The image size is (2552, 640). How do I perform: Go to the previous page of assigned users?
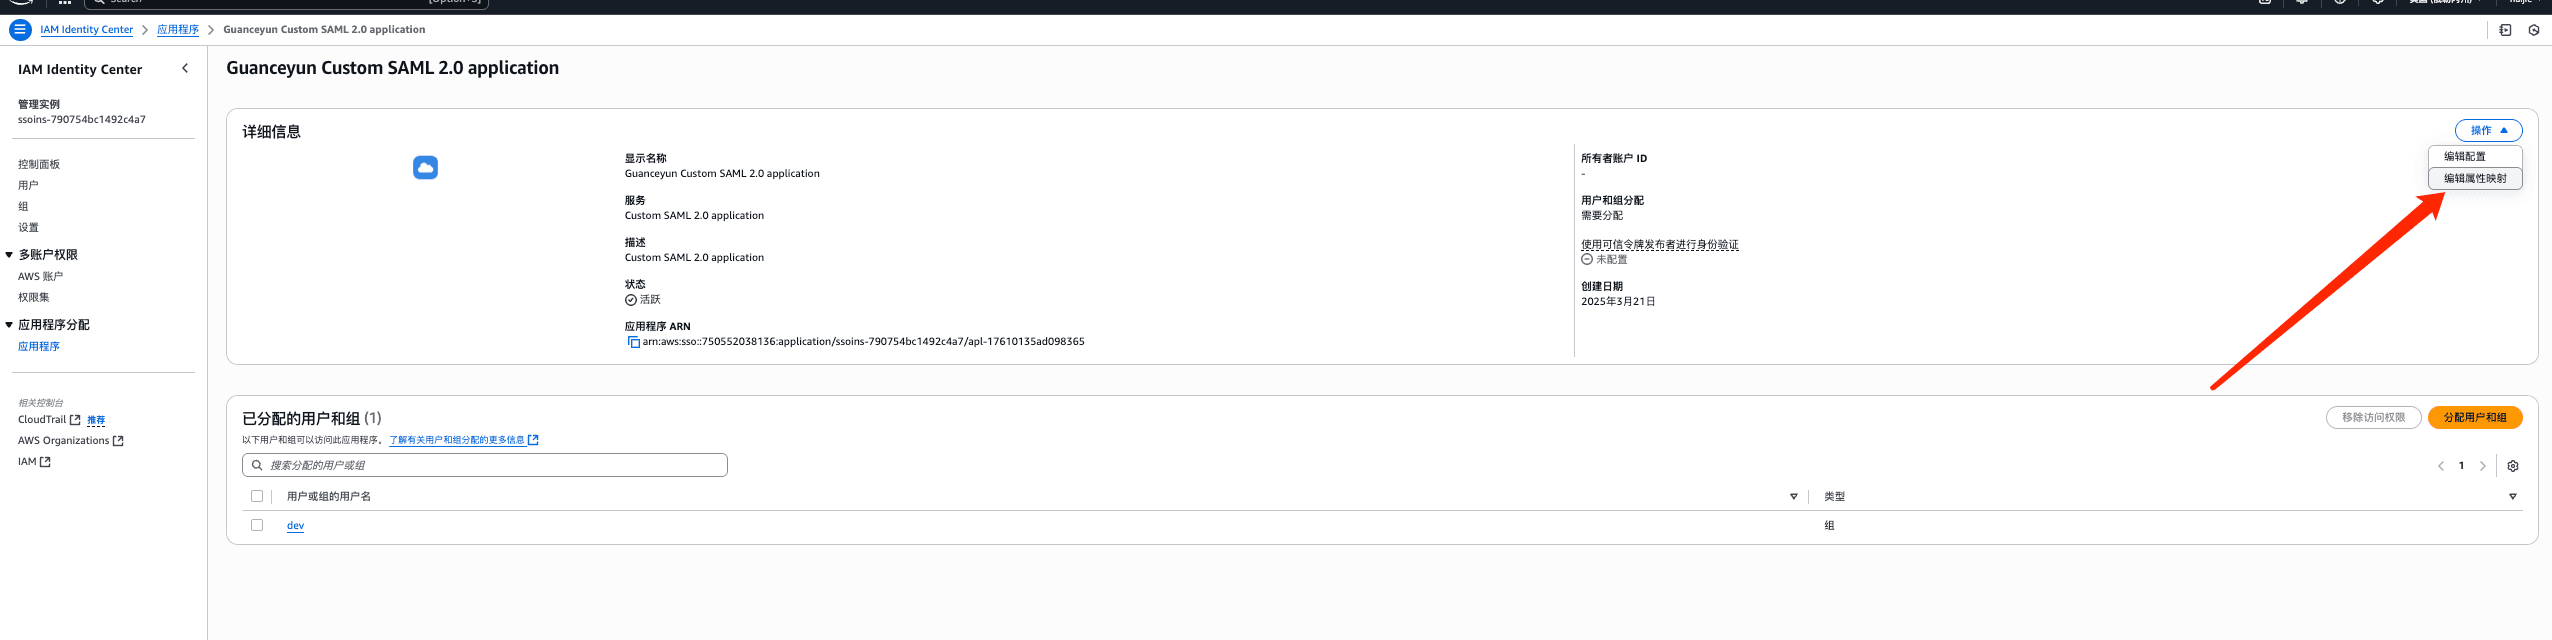coord(2441,466)
